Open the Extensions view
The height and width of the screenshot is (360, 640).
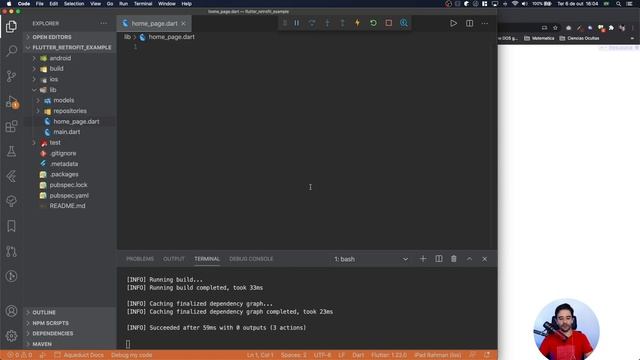[11, 127]
